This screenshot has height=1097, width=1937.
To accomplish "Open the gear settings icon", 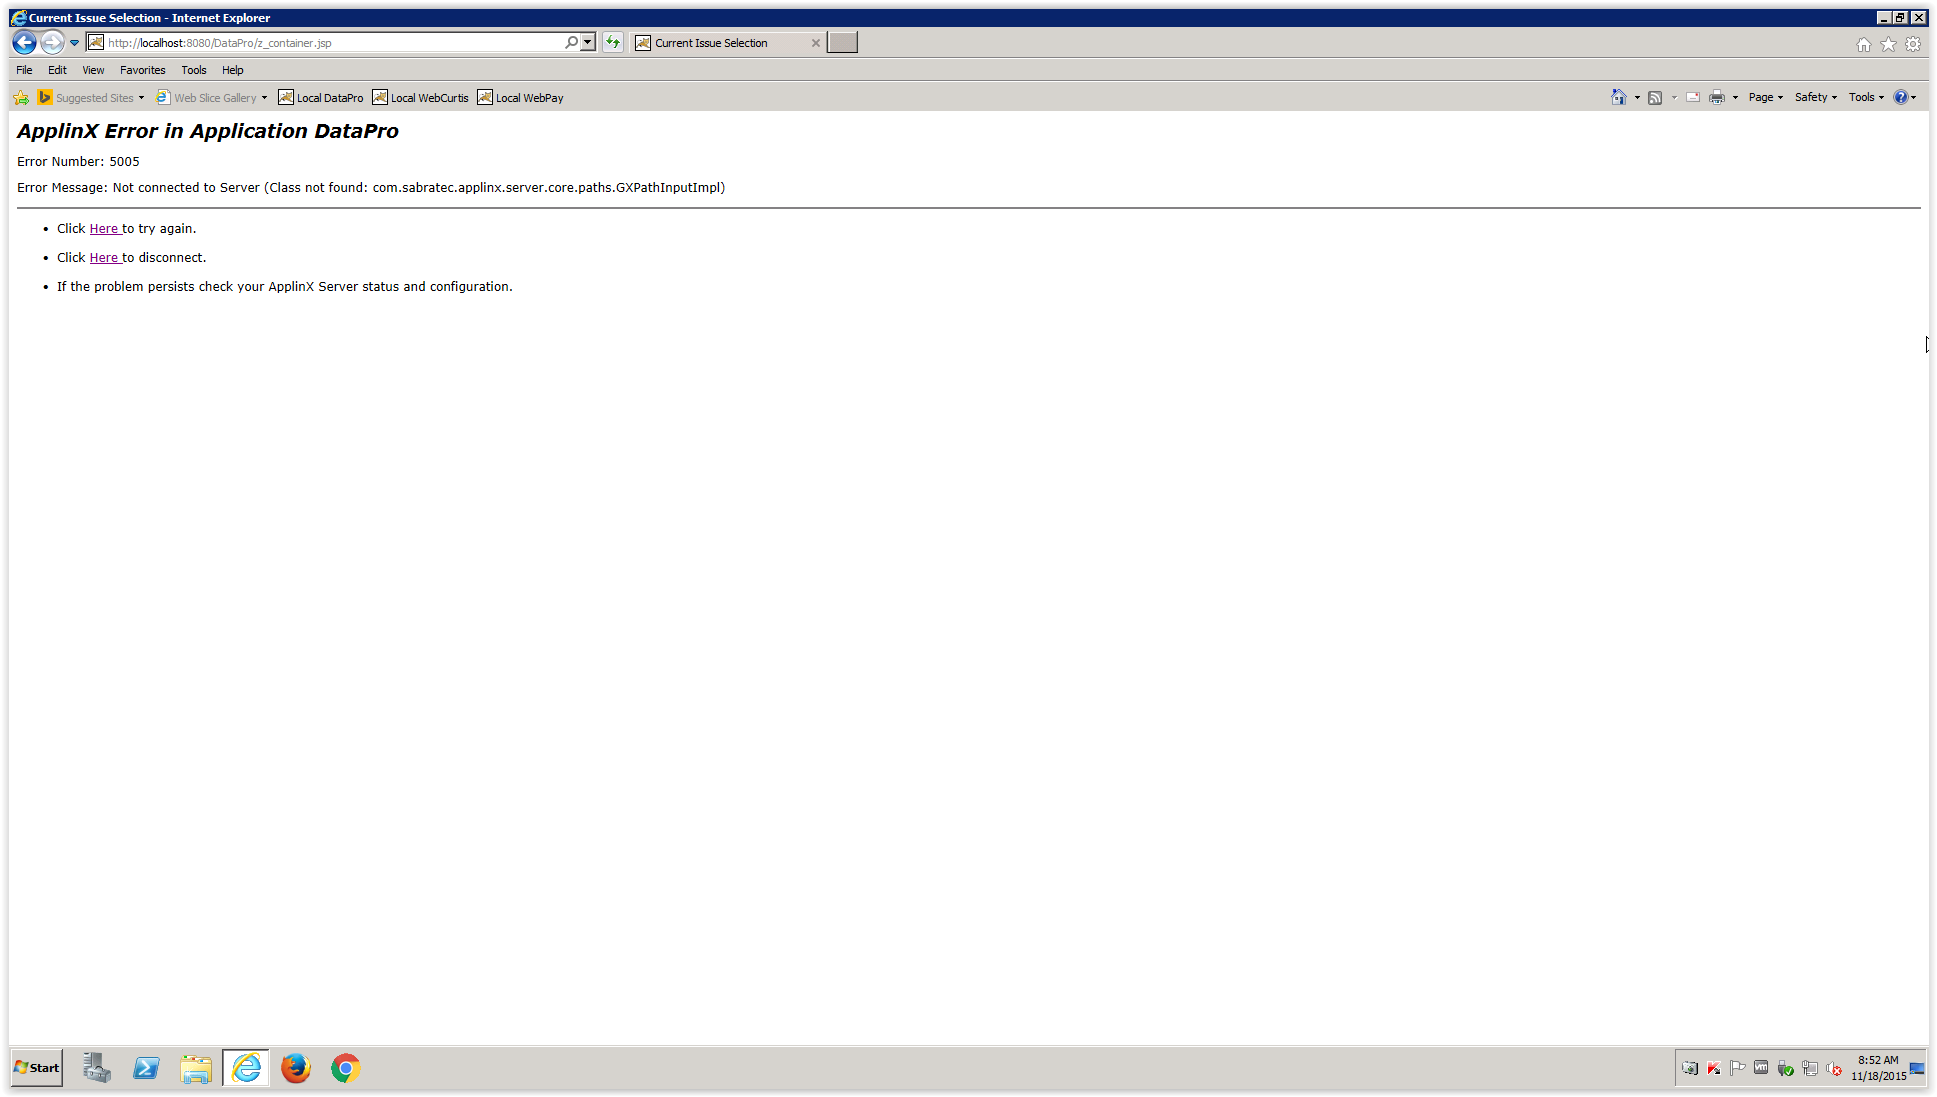I will [1913, 44].
